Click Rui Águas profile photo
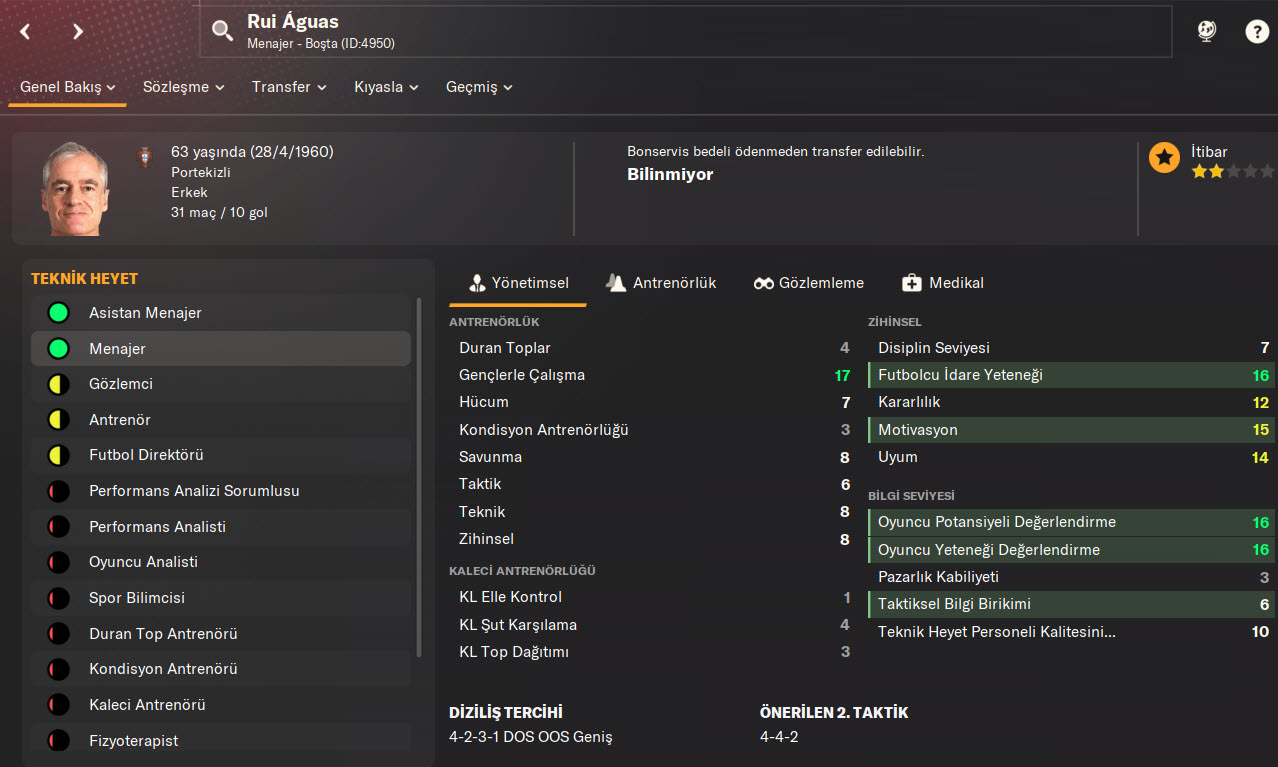 [x=75, y=190]
